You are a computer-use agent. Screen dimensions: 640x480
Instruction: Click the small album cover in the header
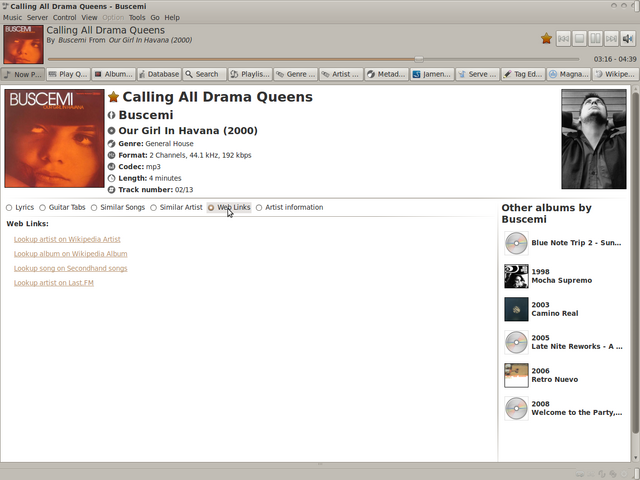pos(23,44)
